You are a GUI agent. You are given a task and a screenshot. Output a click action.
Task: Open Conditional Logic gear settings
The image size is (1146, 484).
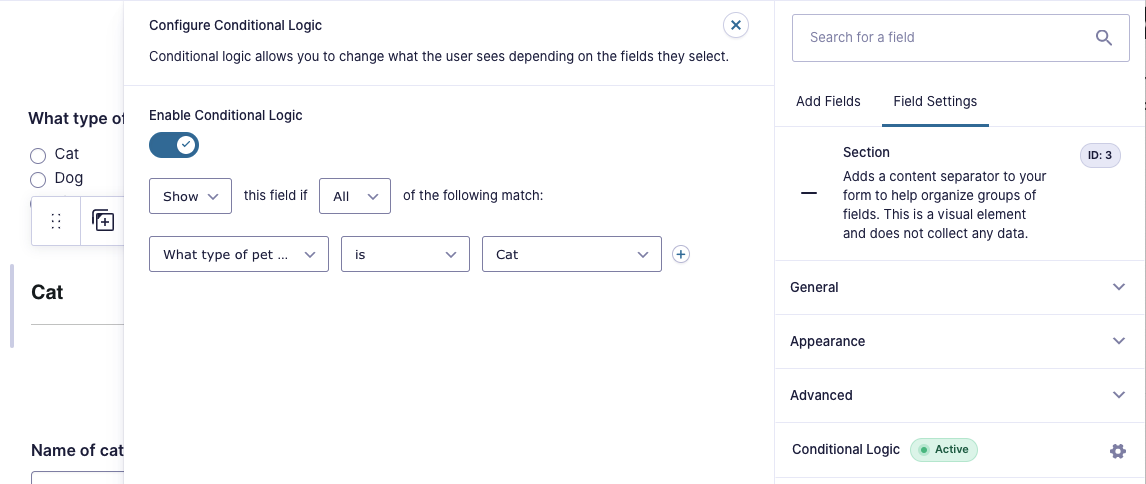(x=1117, y=451)
